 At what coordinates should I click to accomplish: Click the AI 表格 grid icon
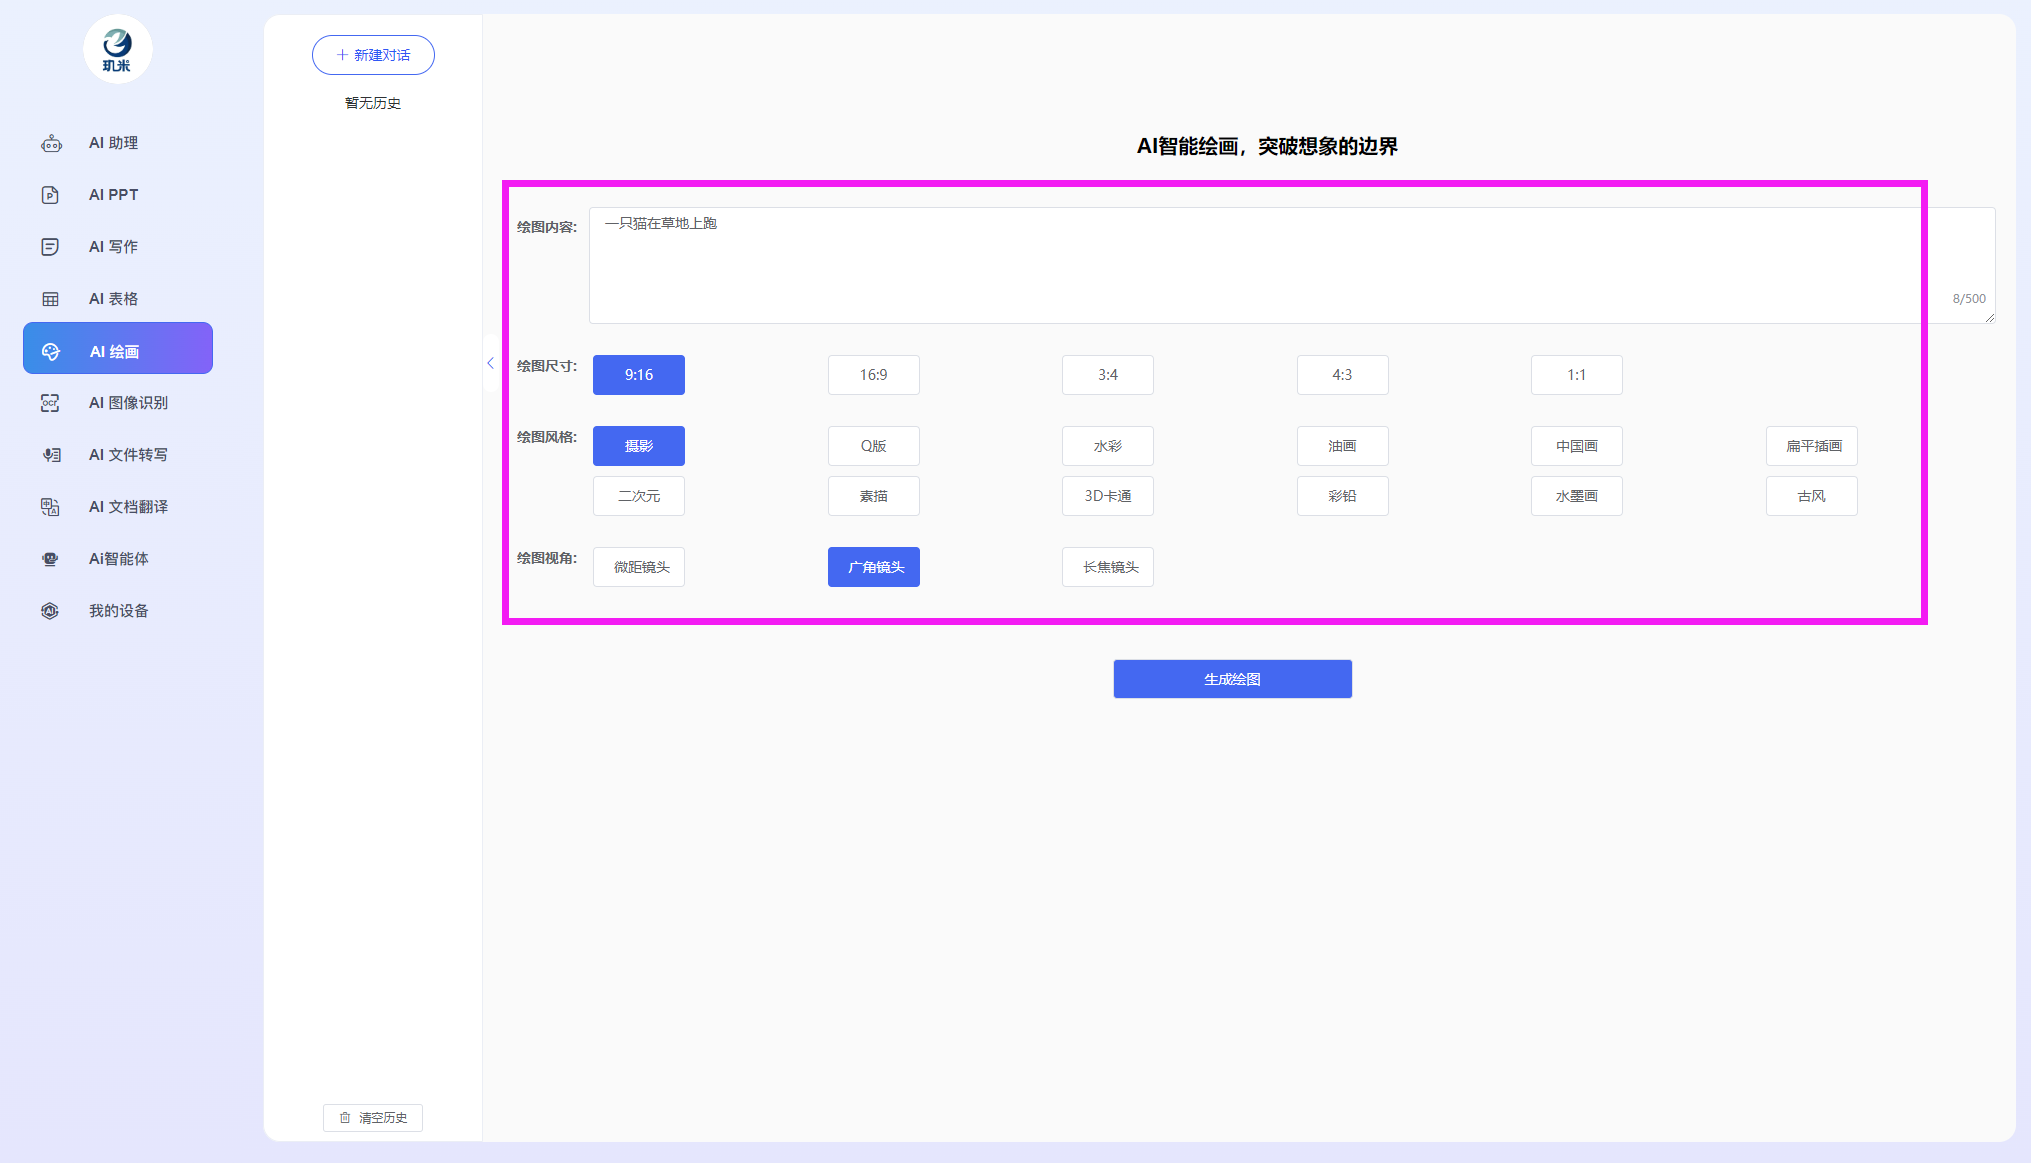[x=50, y=299]
